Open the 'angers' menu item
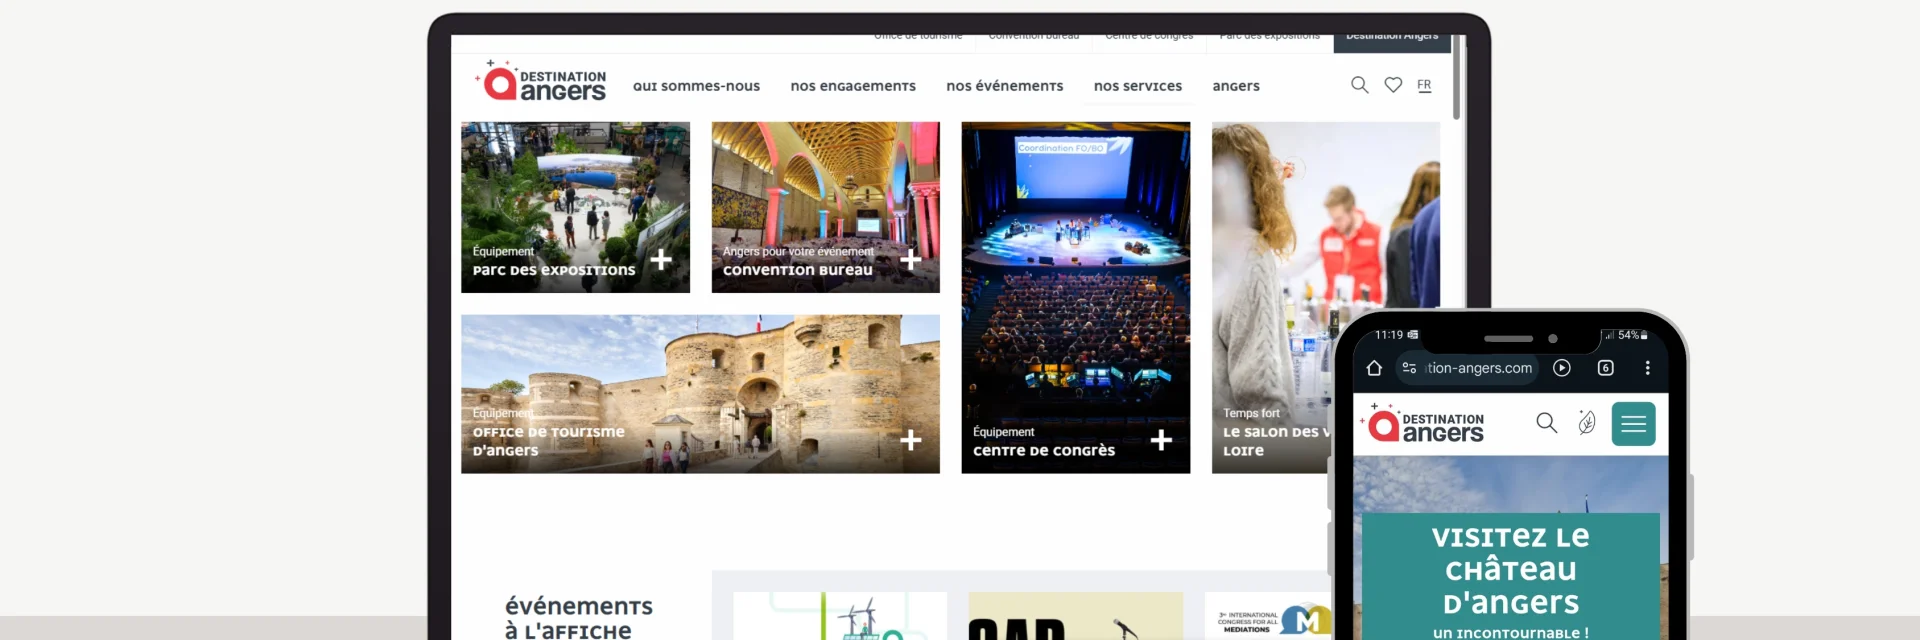 coord(1236,86)
